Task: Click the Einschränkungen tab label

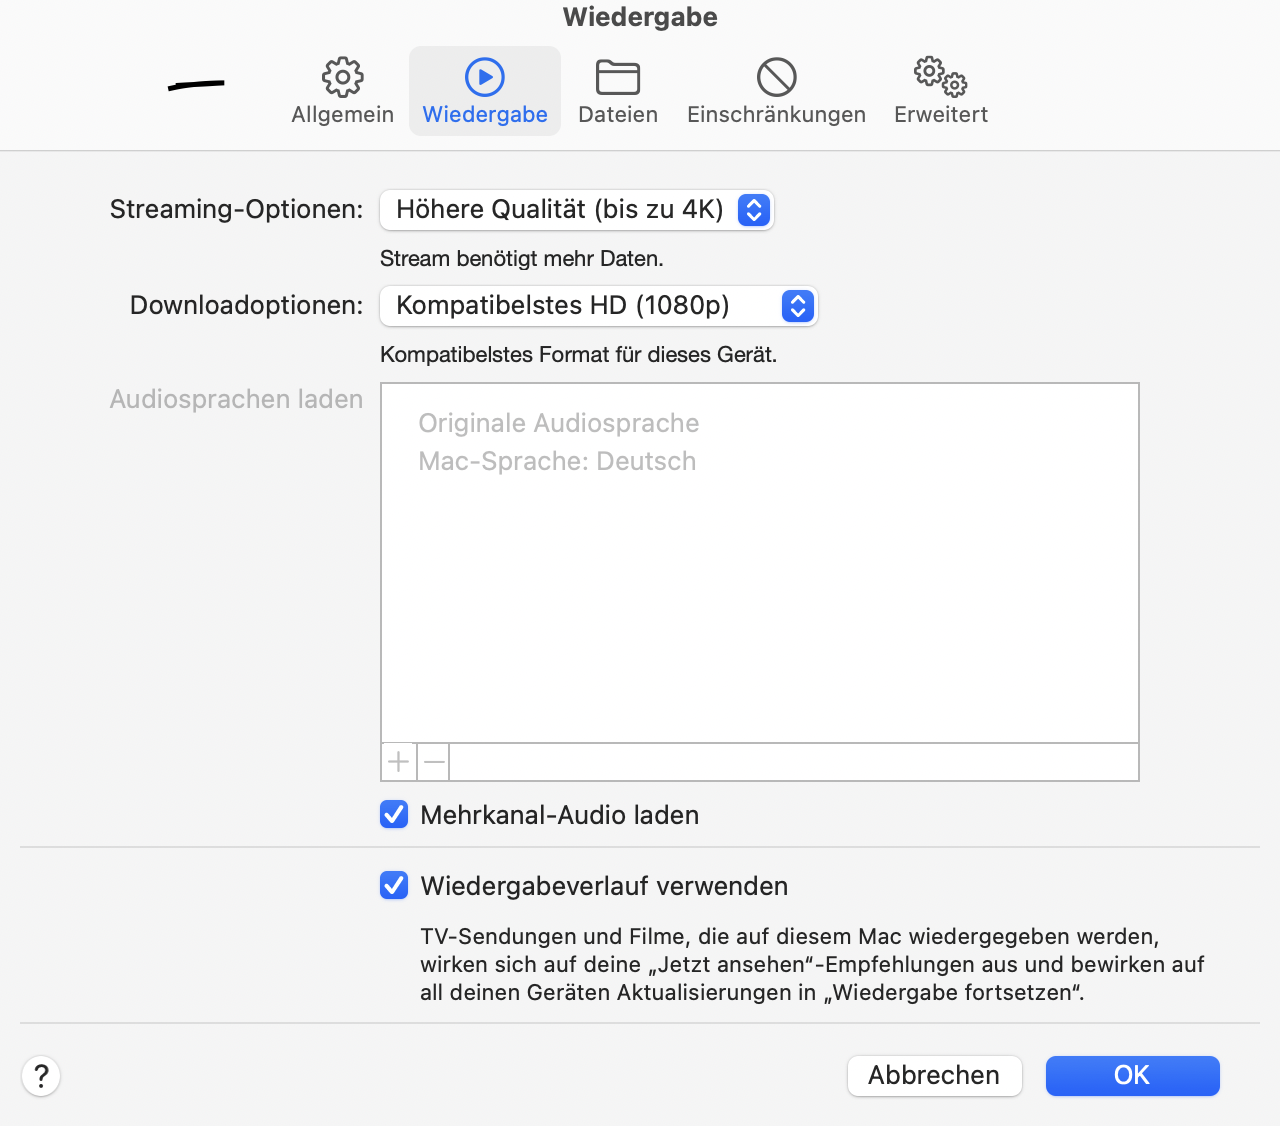Action: 776,115
